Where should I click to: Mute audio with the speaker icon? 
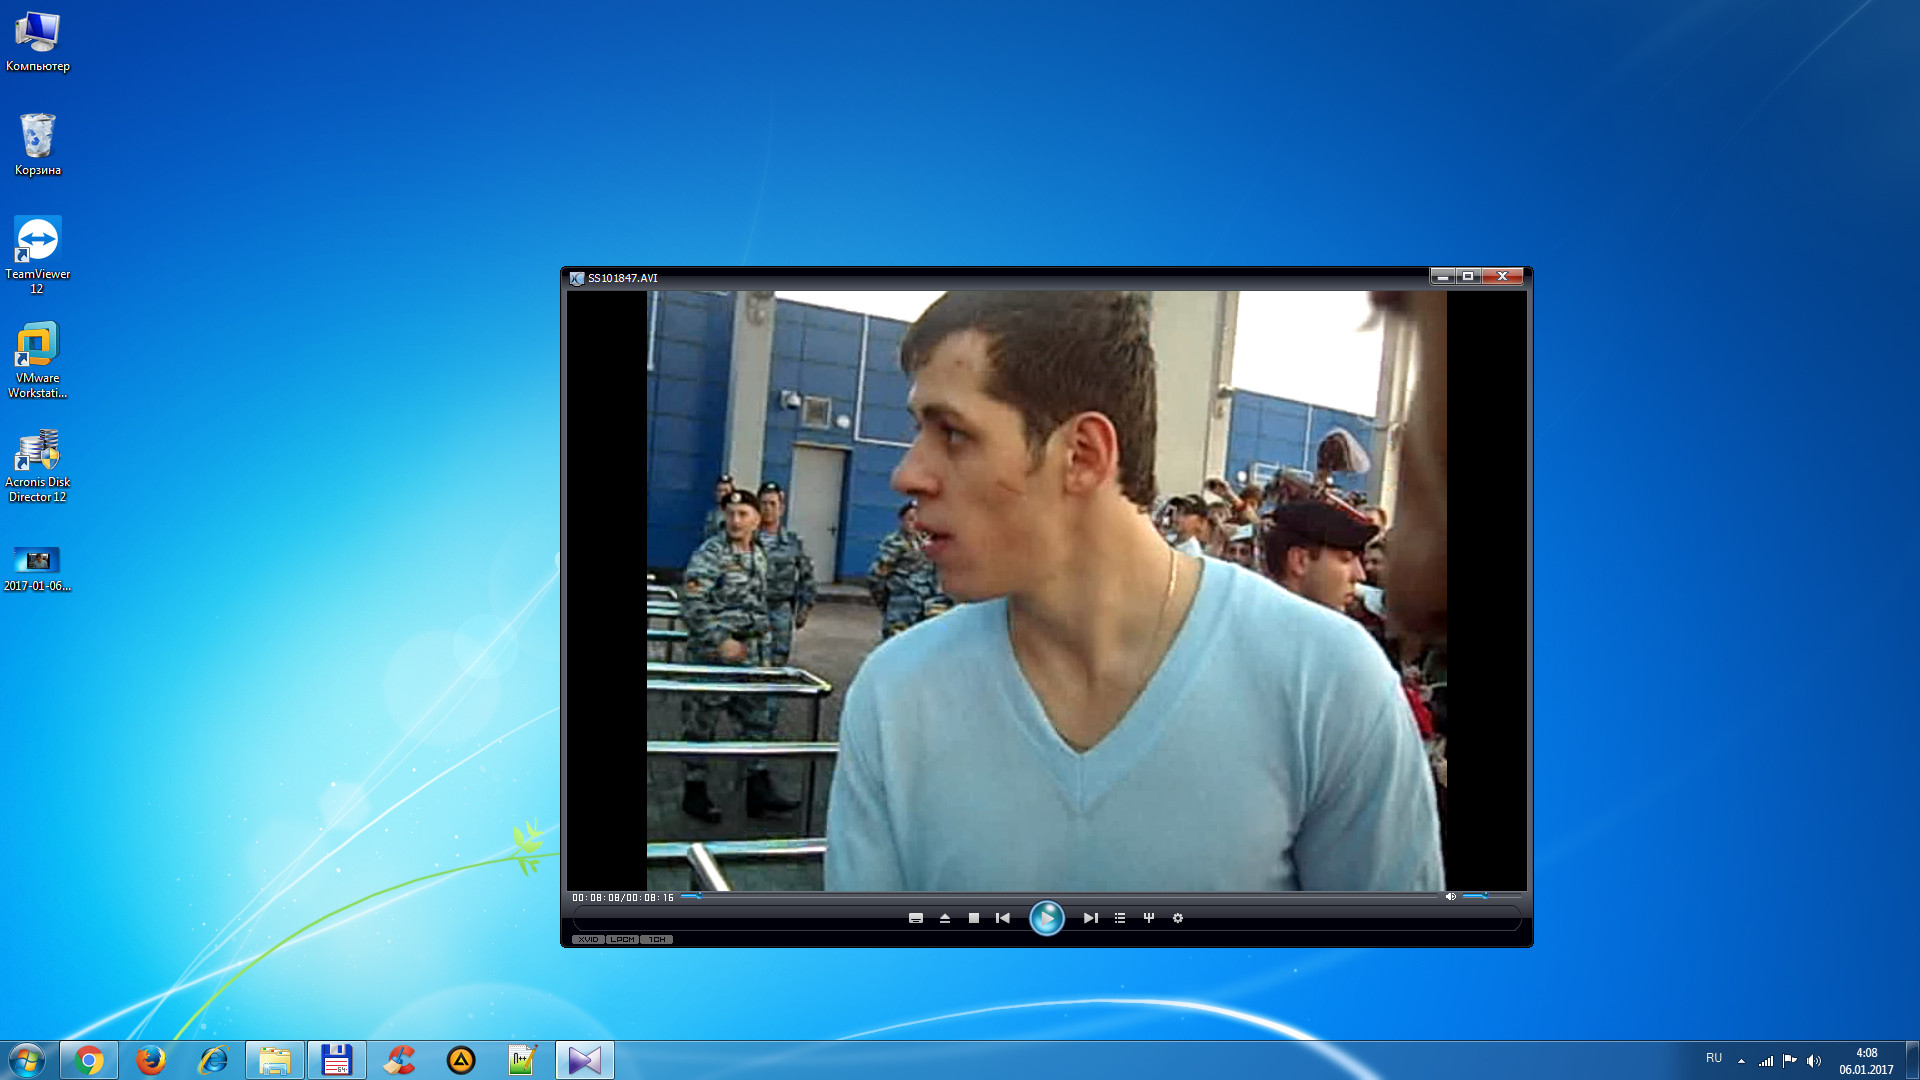tap(1450, 897)
